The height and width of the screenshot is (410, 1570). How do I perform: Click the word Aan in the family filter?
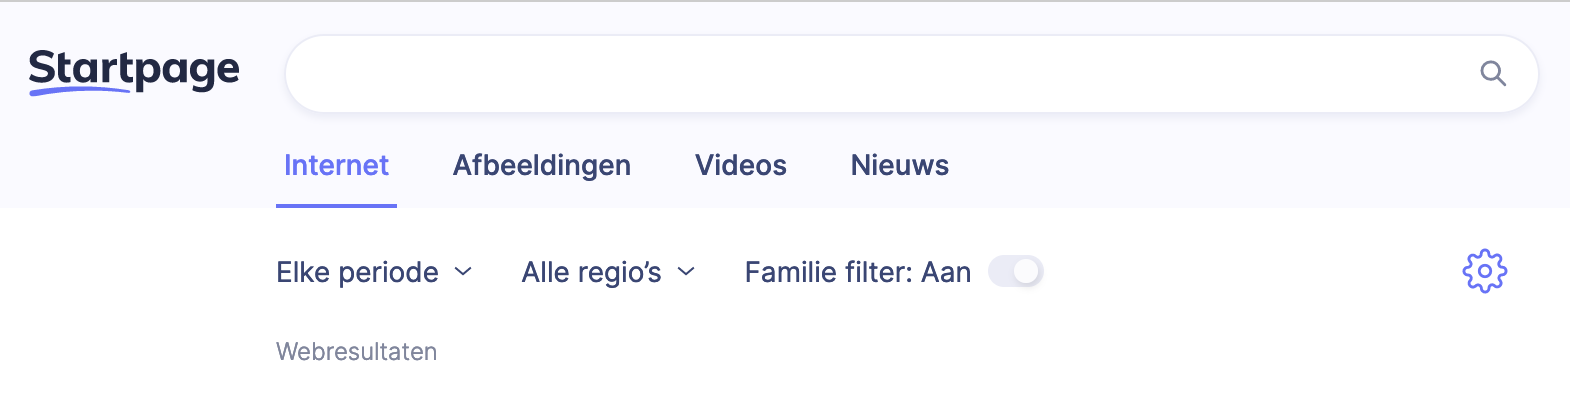[946, 272]
